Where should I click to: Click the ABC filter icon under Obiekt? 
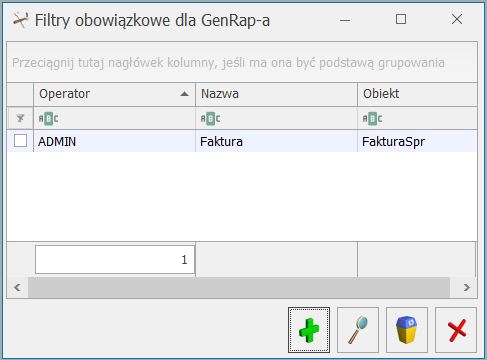coord(372,119)
